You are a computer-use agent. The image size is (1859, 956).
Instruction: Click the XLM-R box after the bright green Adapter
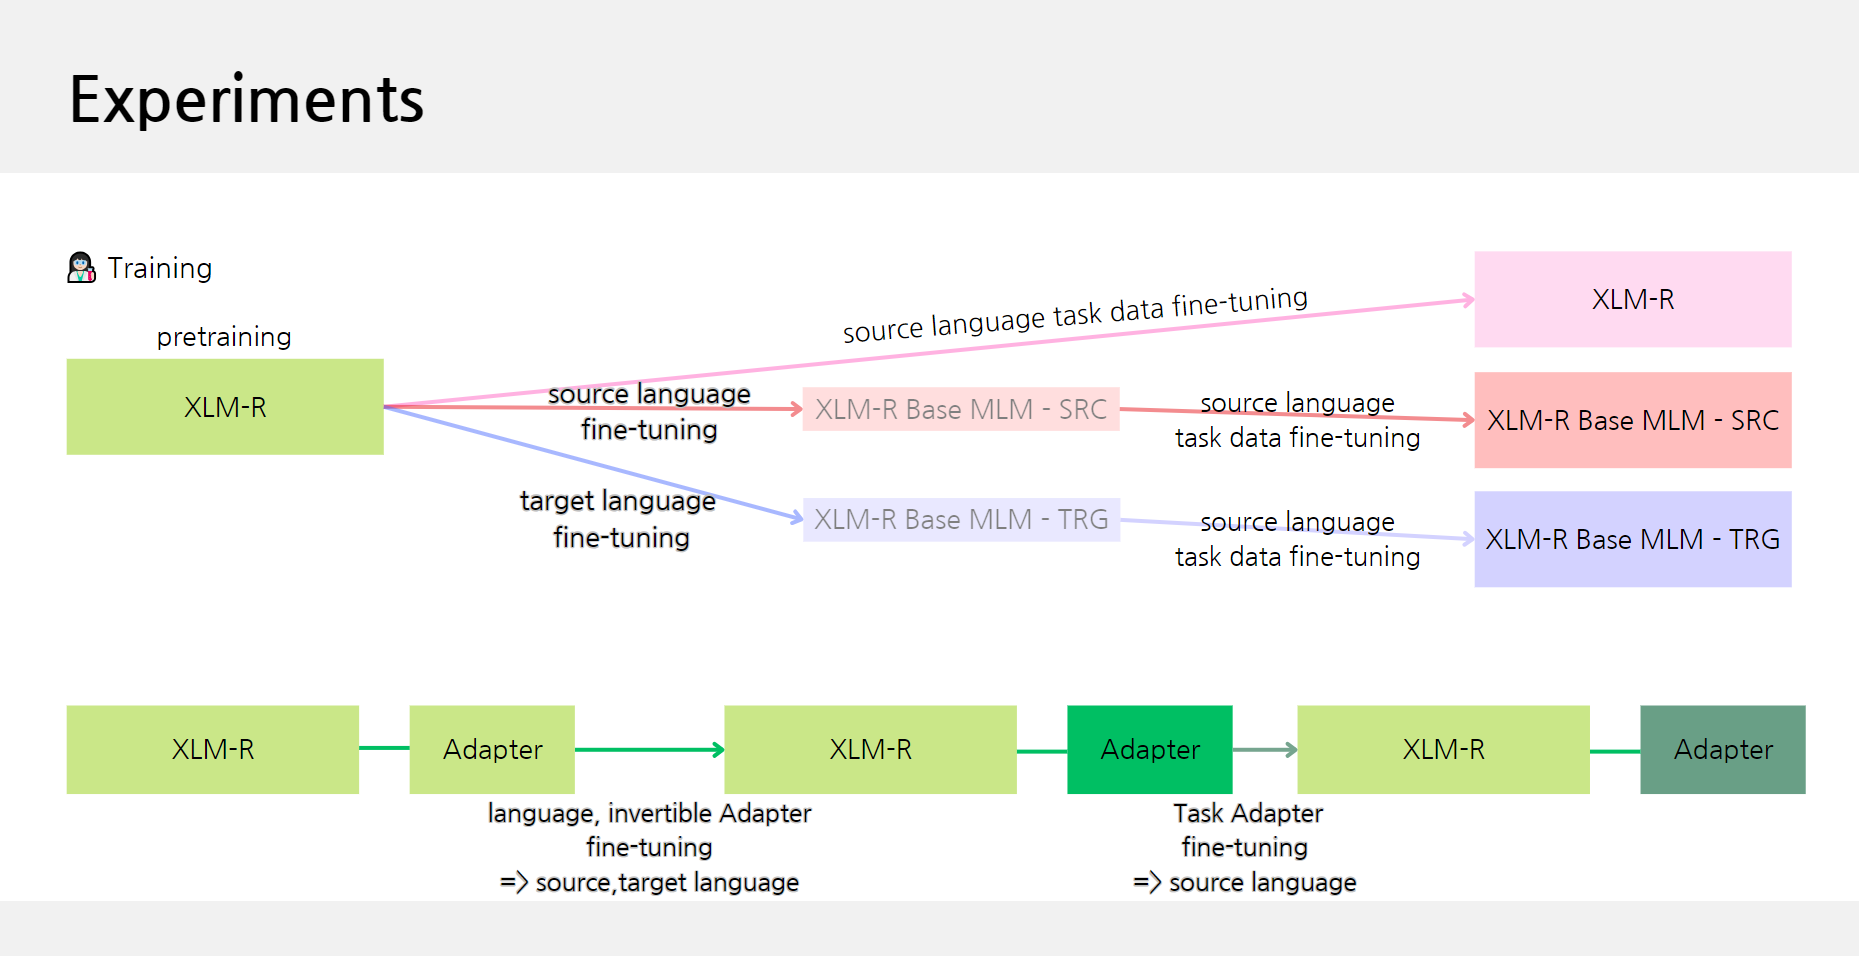(x=1444, y=750)
